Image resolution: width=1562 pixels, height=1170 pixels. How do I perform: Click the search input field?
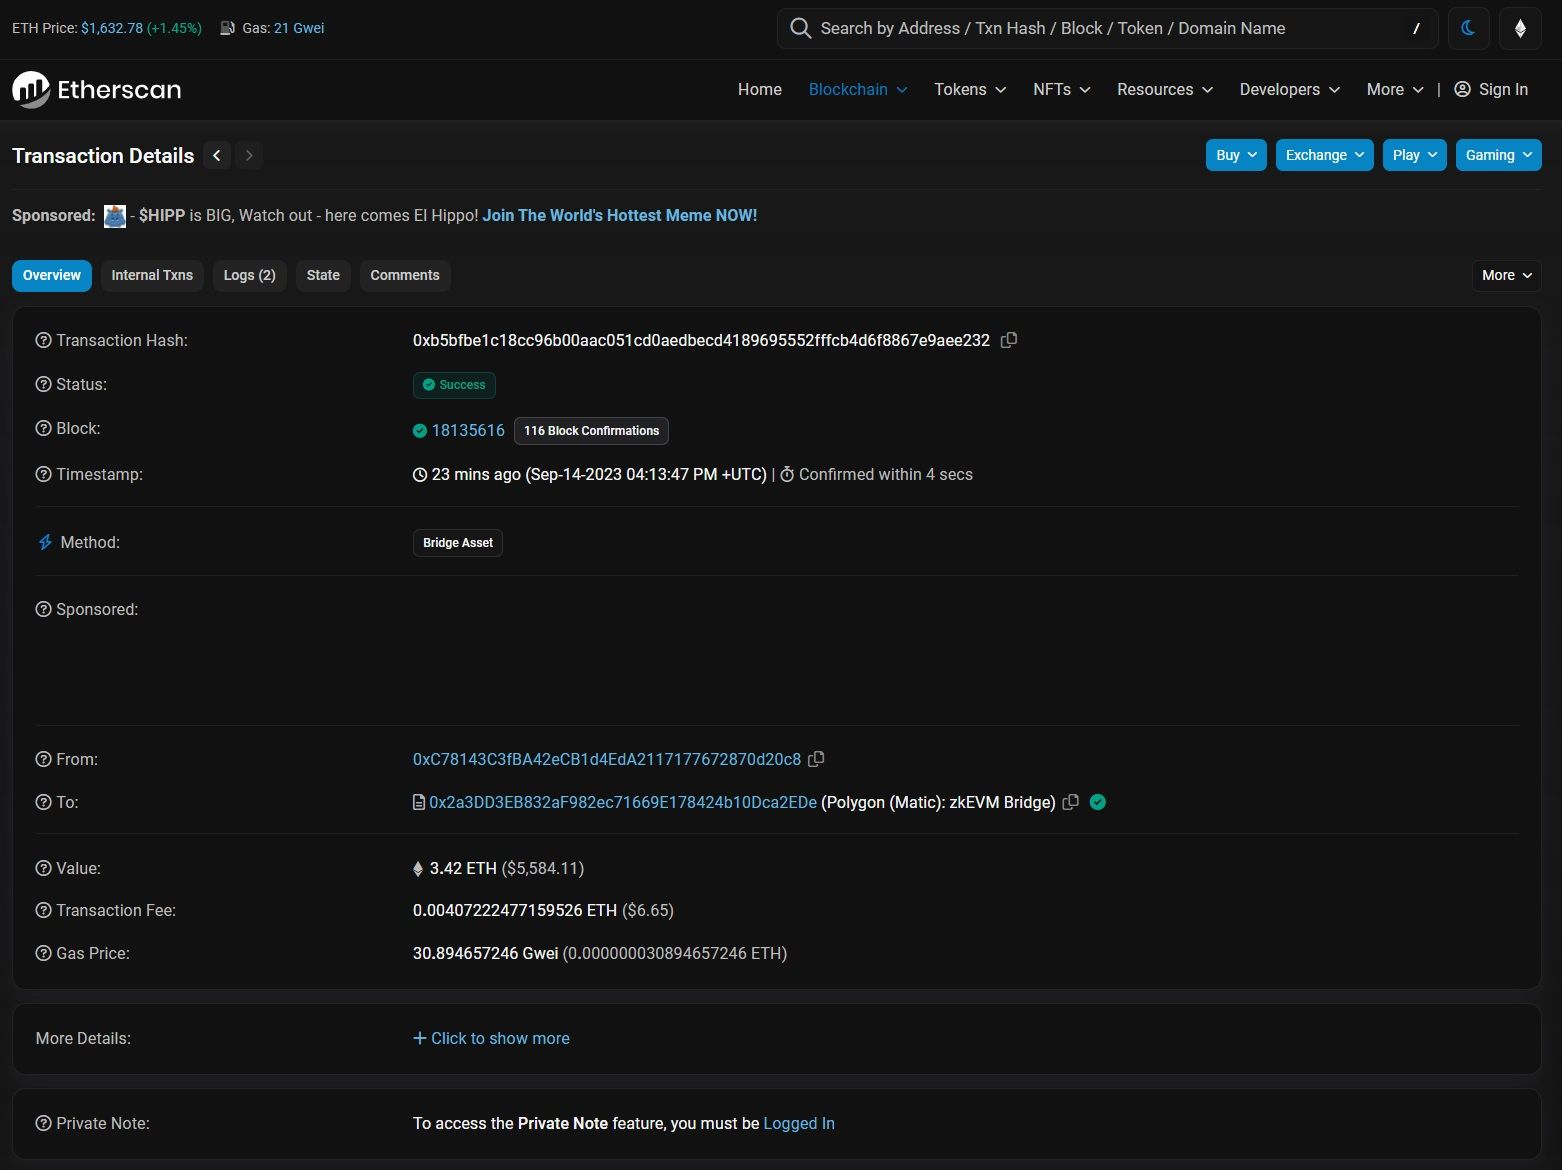[x=1100, y=28]
